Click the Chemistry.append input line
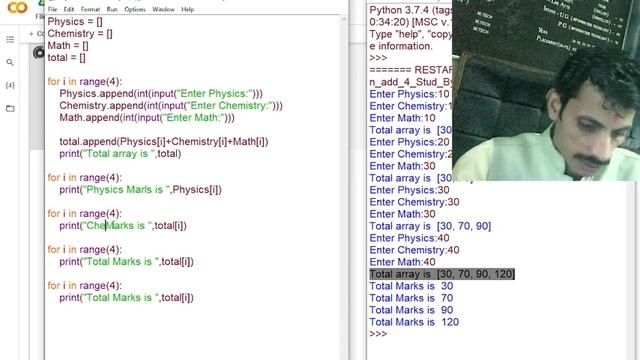Viewport: 640px width, 360px height. [x=171, y=106]
